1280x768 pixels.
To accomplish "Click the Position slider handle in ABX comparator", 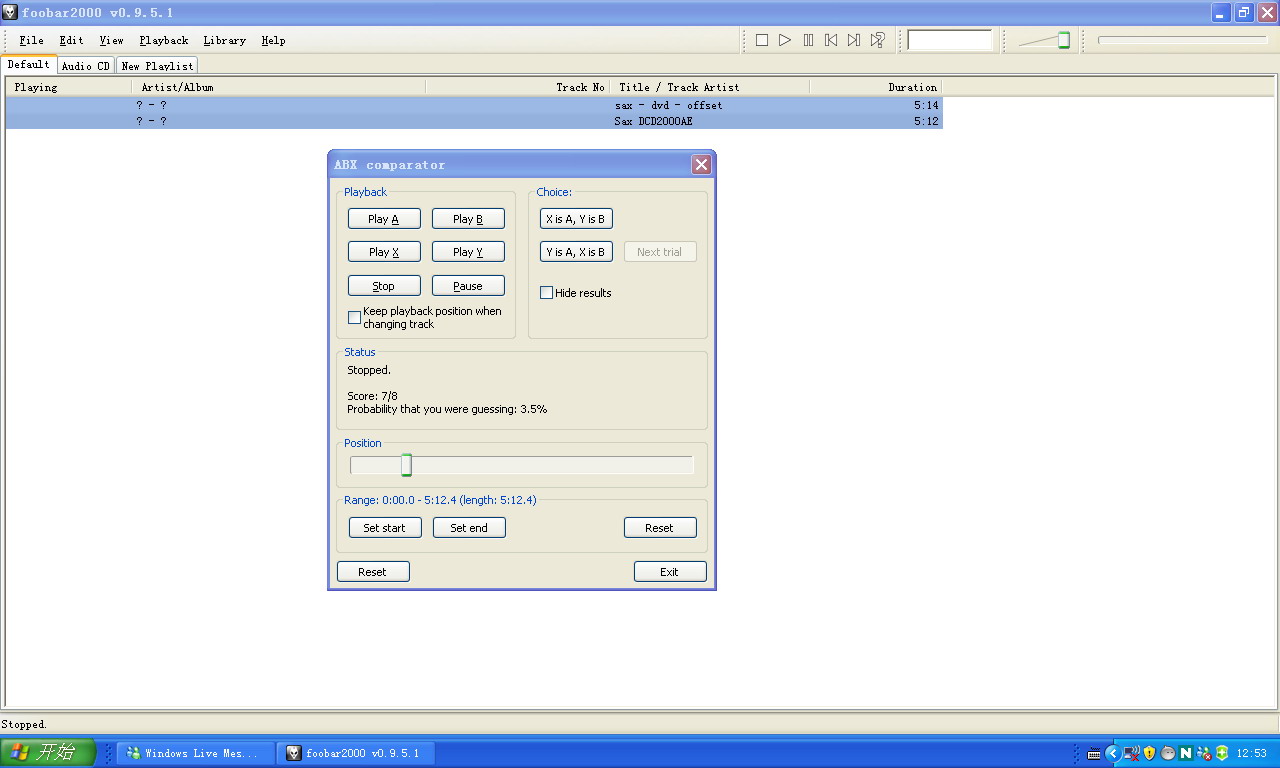I will click(x=406, y=465).
